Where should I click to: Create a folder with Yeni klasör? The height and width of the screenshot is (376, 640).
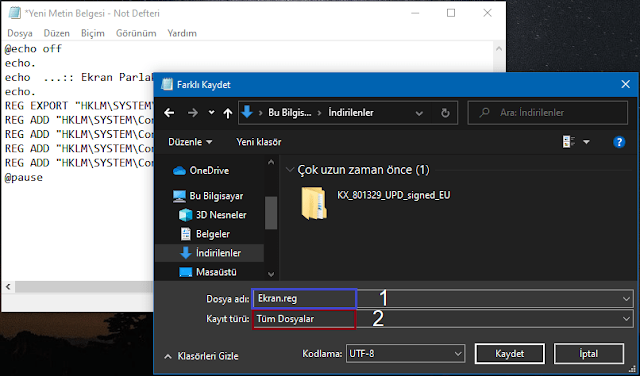(259, 142)
